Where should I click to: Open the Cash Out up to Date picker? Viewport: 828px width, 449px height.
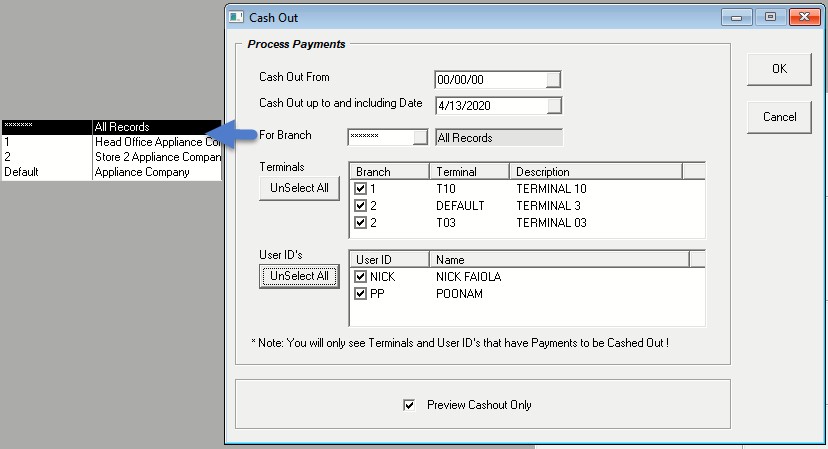click(x=554, y=105)
